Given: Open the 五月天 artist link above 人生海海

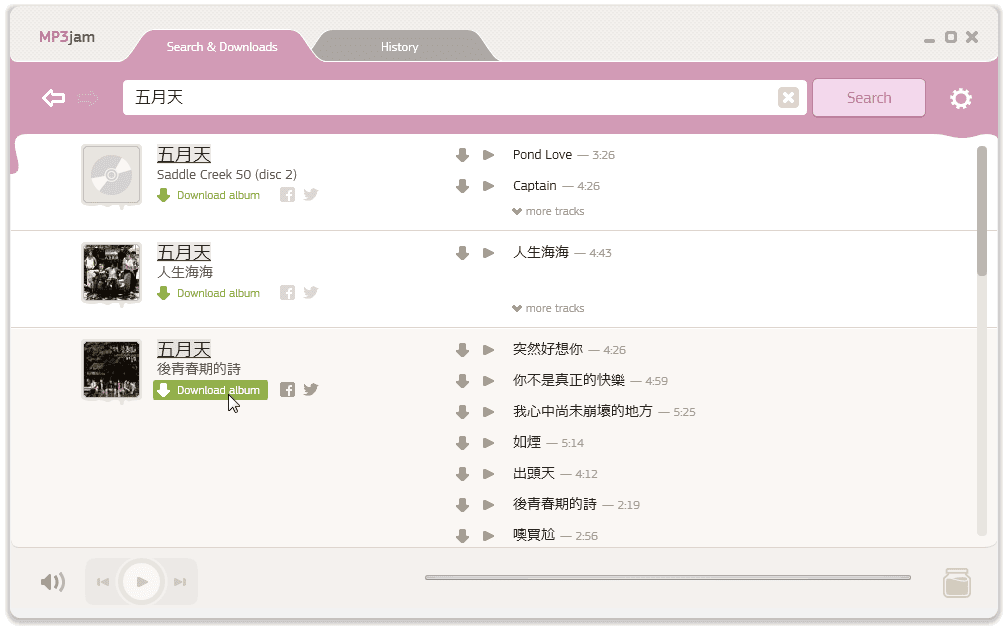Looking at the screenshot, I should click(184, 253).
